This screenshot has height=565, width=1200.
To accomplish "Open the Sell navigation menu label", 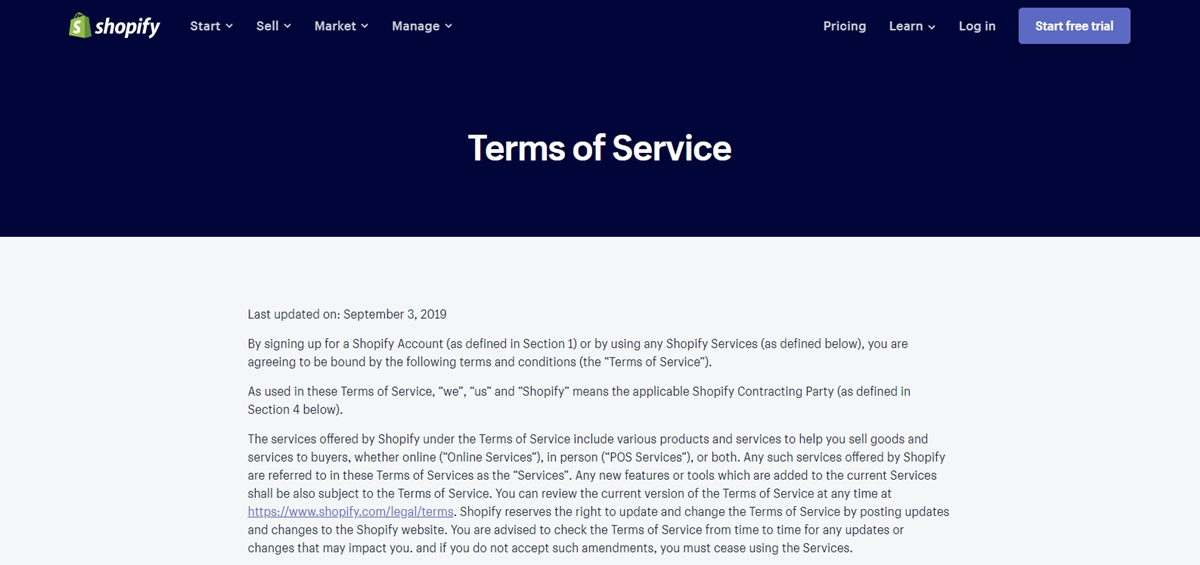I will (267, 26).
